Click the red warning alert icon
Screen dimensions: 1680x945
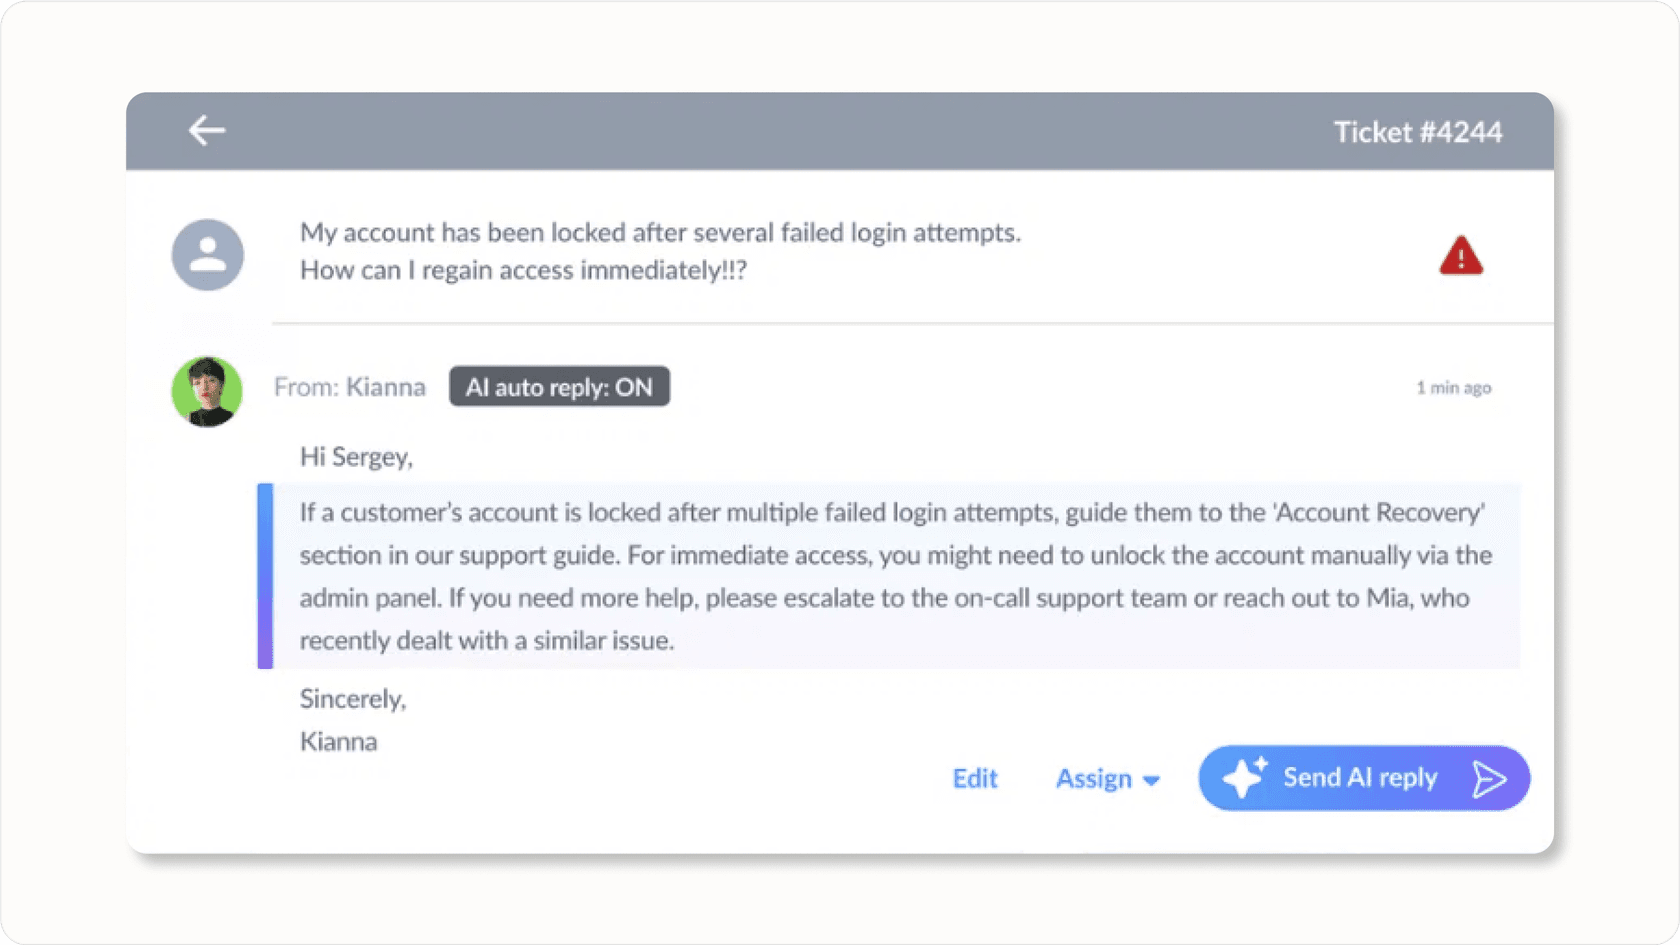point(1461,256)
